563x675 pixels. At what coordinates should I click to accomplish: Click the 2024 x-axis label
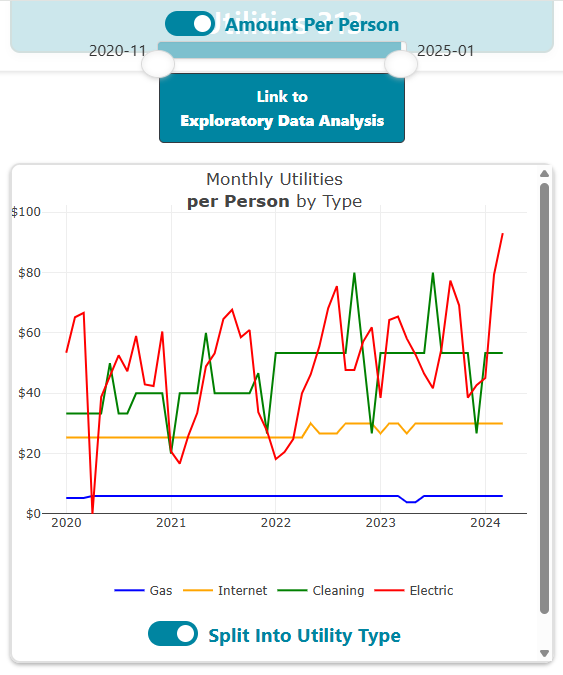[x=485, y=523]
